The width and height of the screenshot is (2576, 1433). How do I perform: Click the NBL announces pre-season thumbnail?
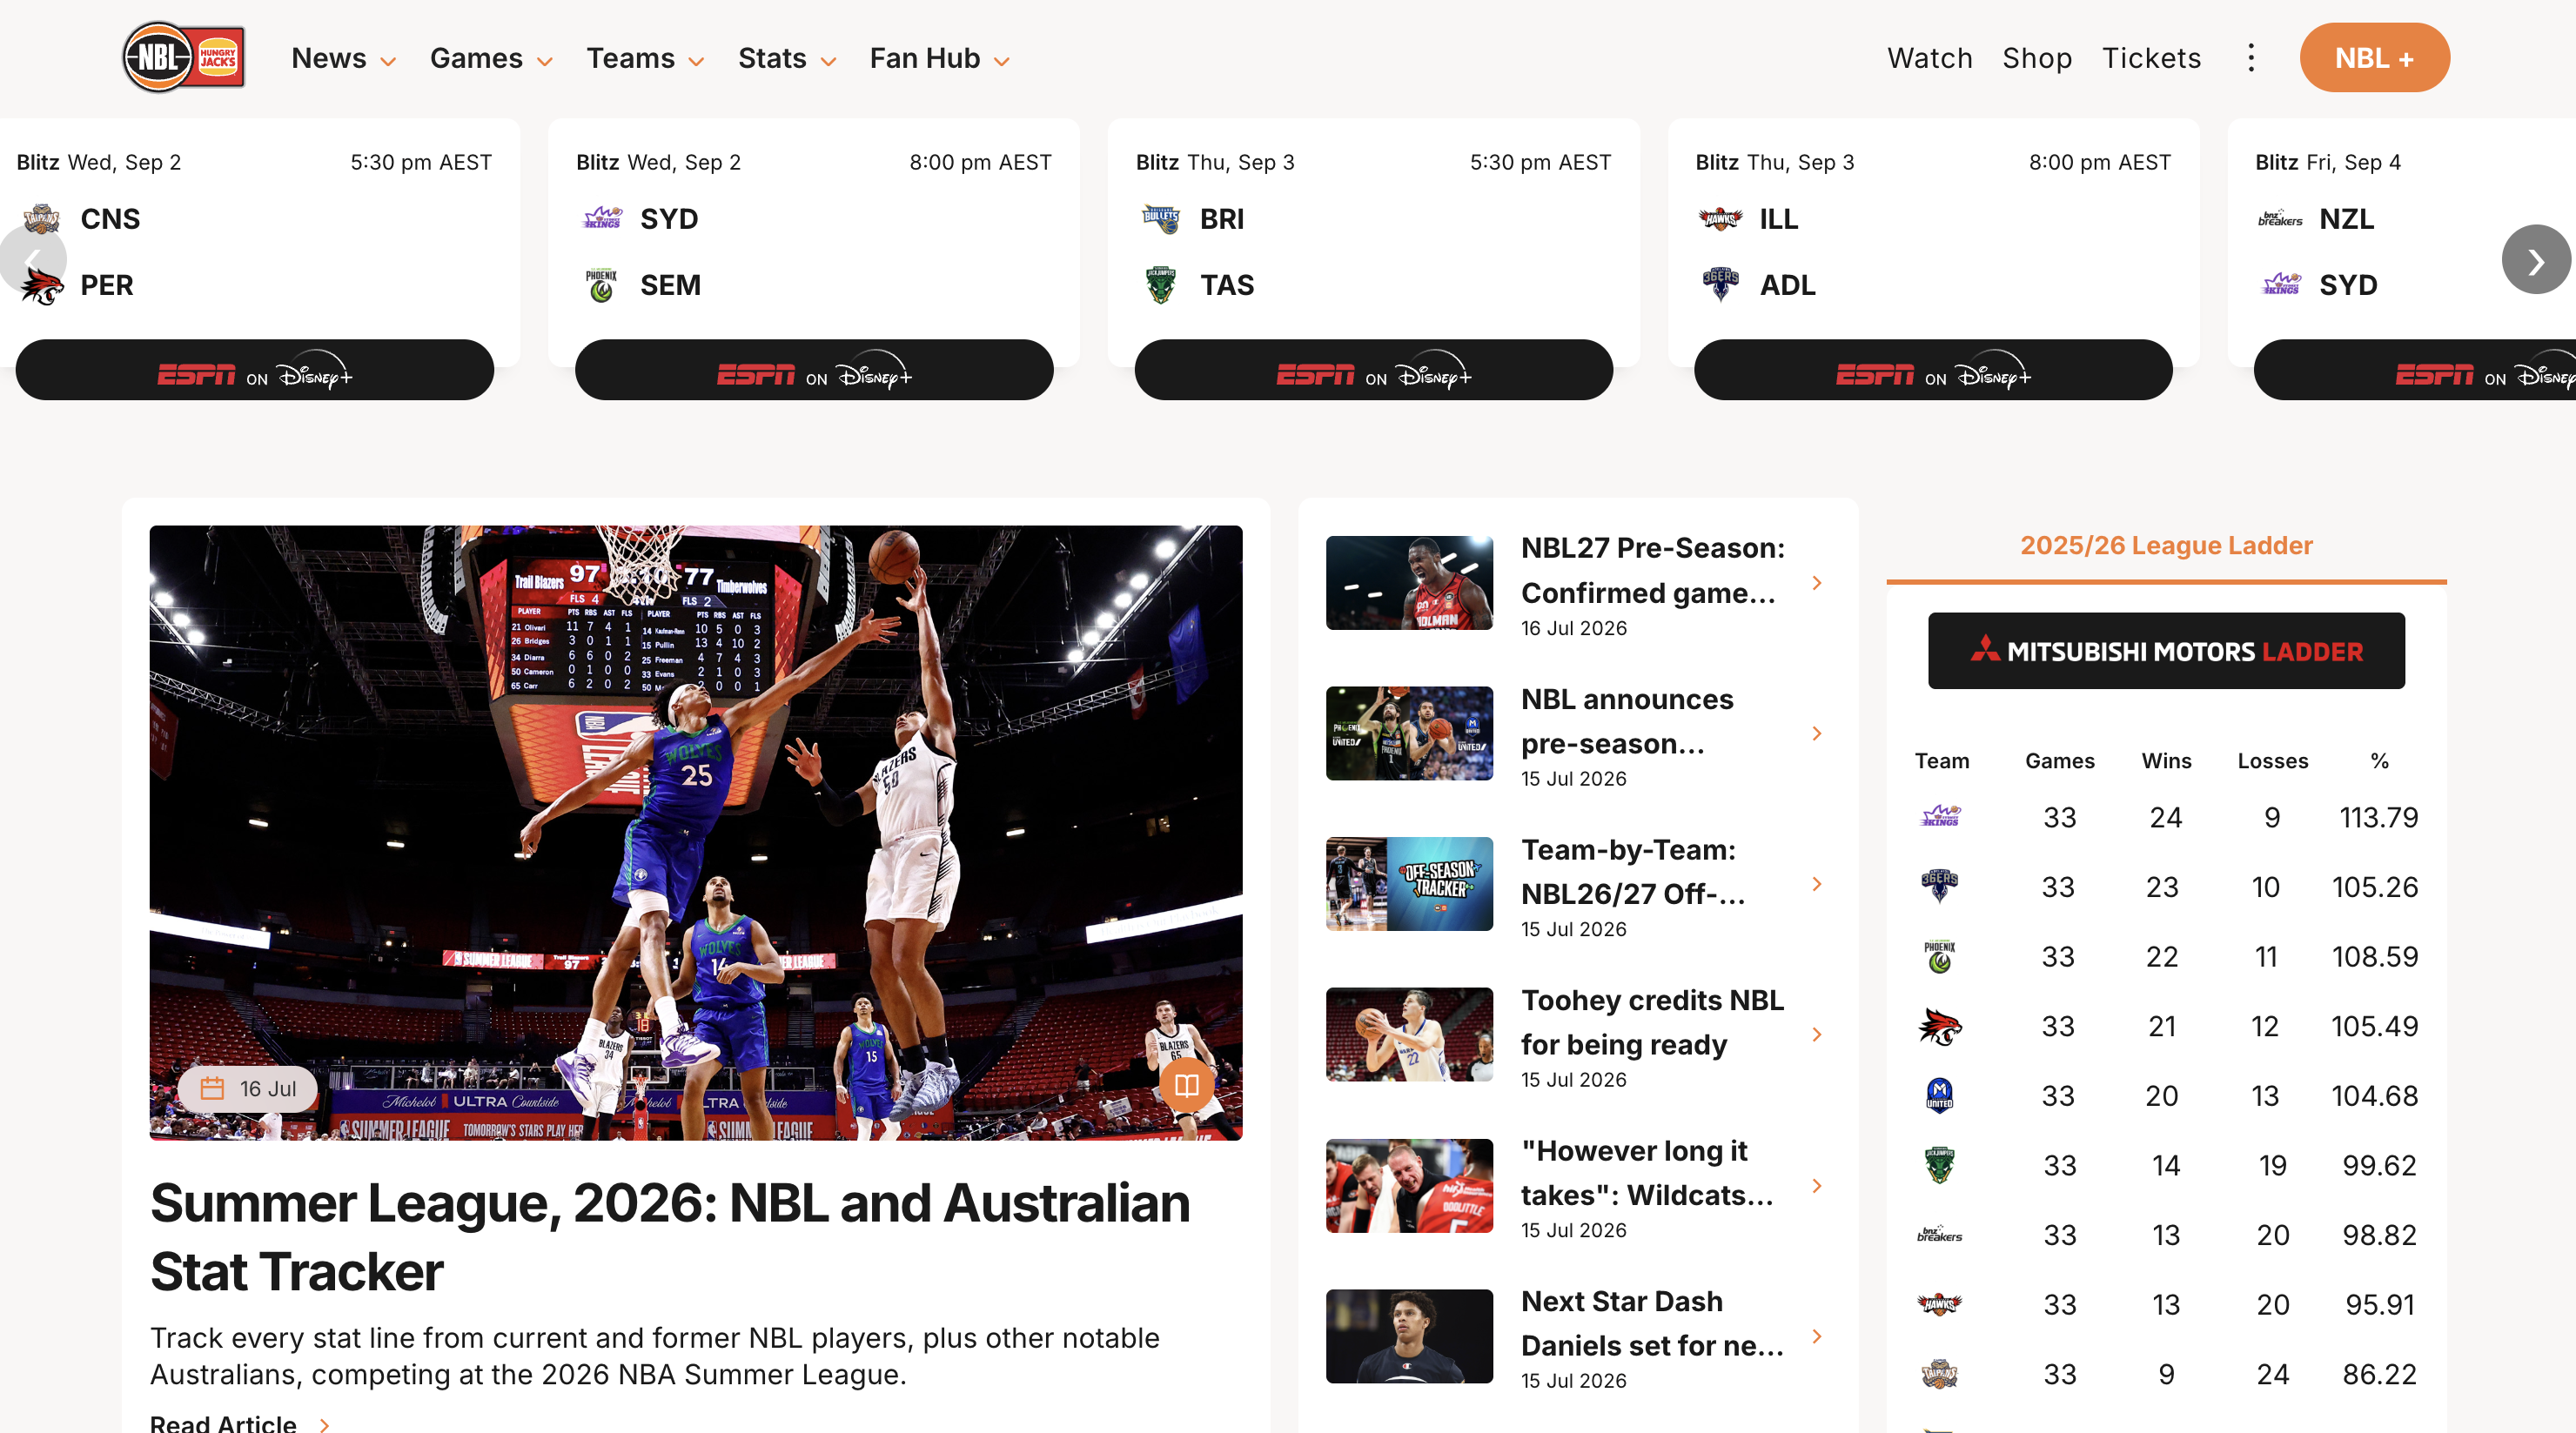1409,733
